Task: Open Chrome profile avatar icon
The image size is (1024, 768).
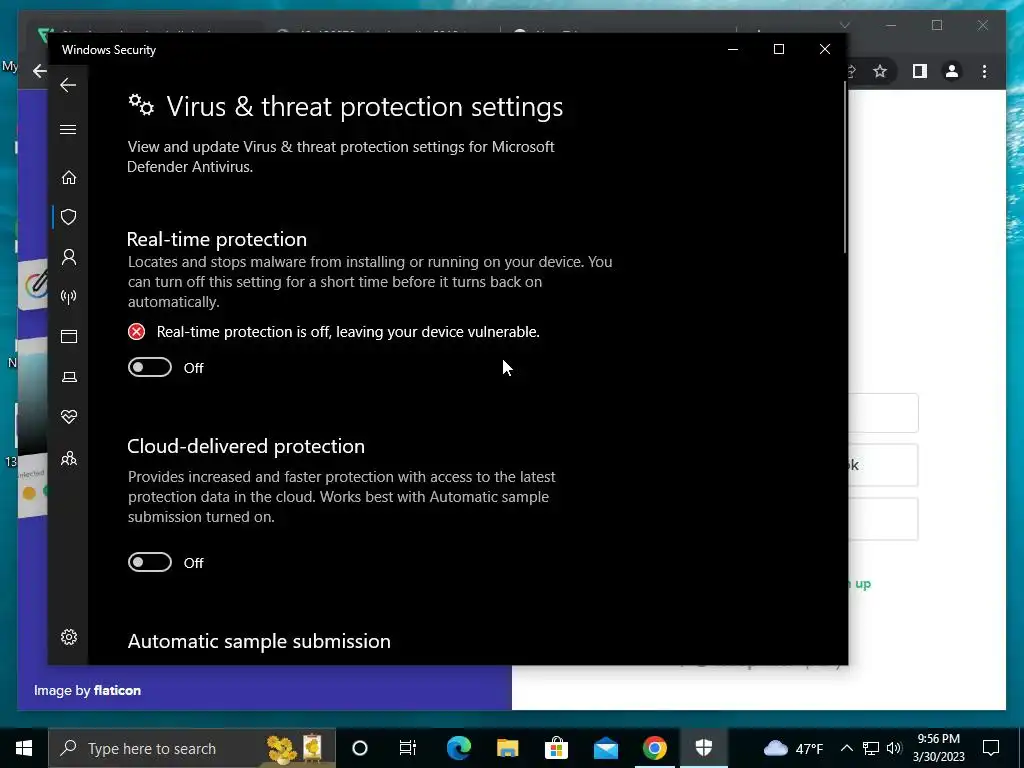Action: pyautogui.click(x=952, y=71)
